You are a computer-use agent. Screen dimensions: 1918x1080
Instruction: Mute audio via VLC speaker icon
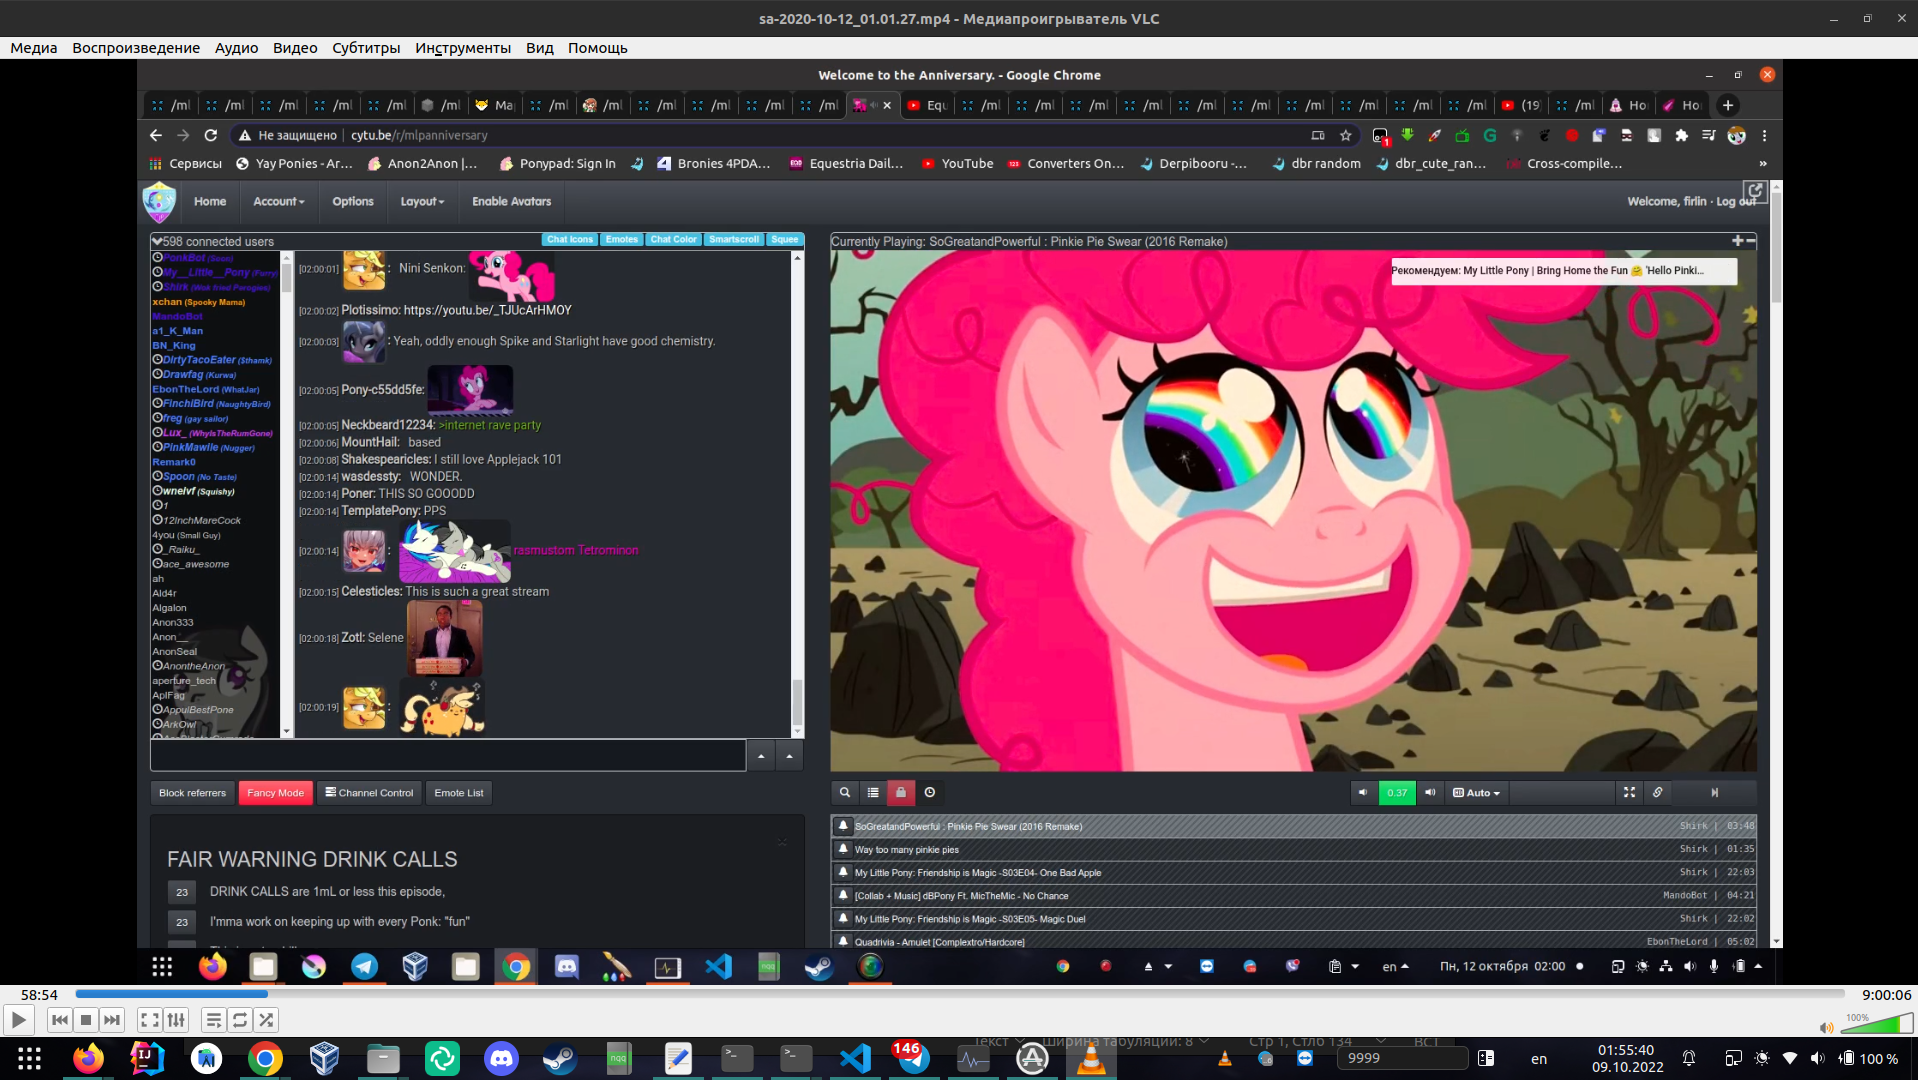point(1826,1027)
